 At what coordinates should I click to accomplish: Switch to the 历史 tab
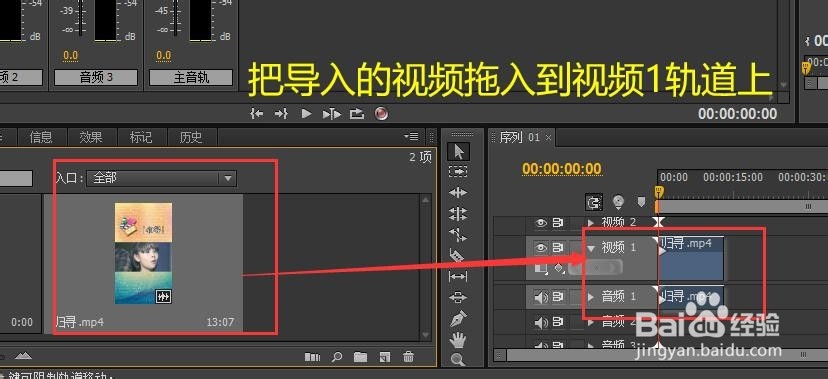click(191, 138)
